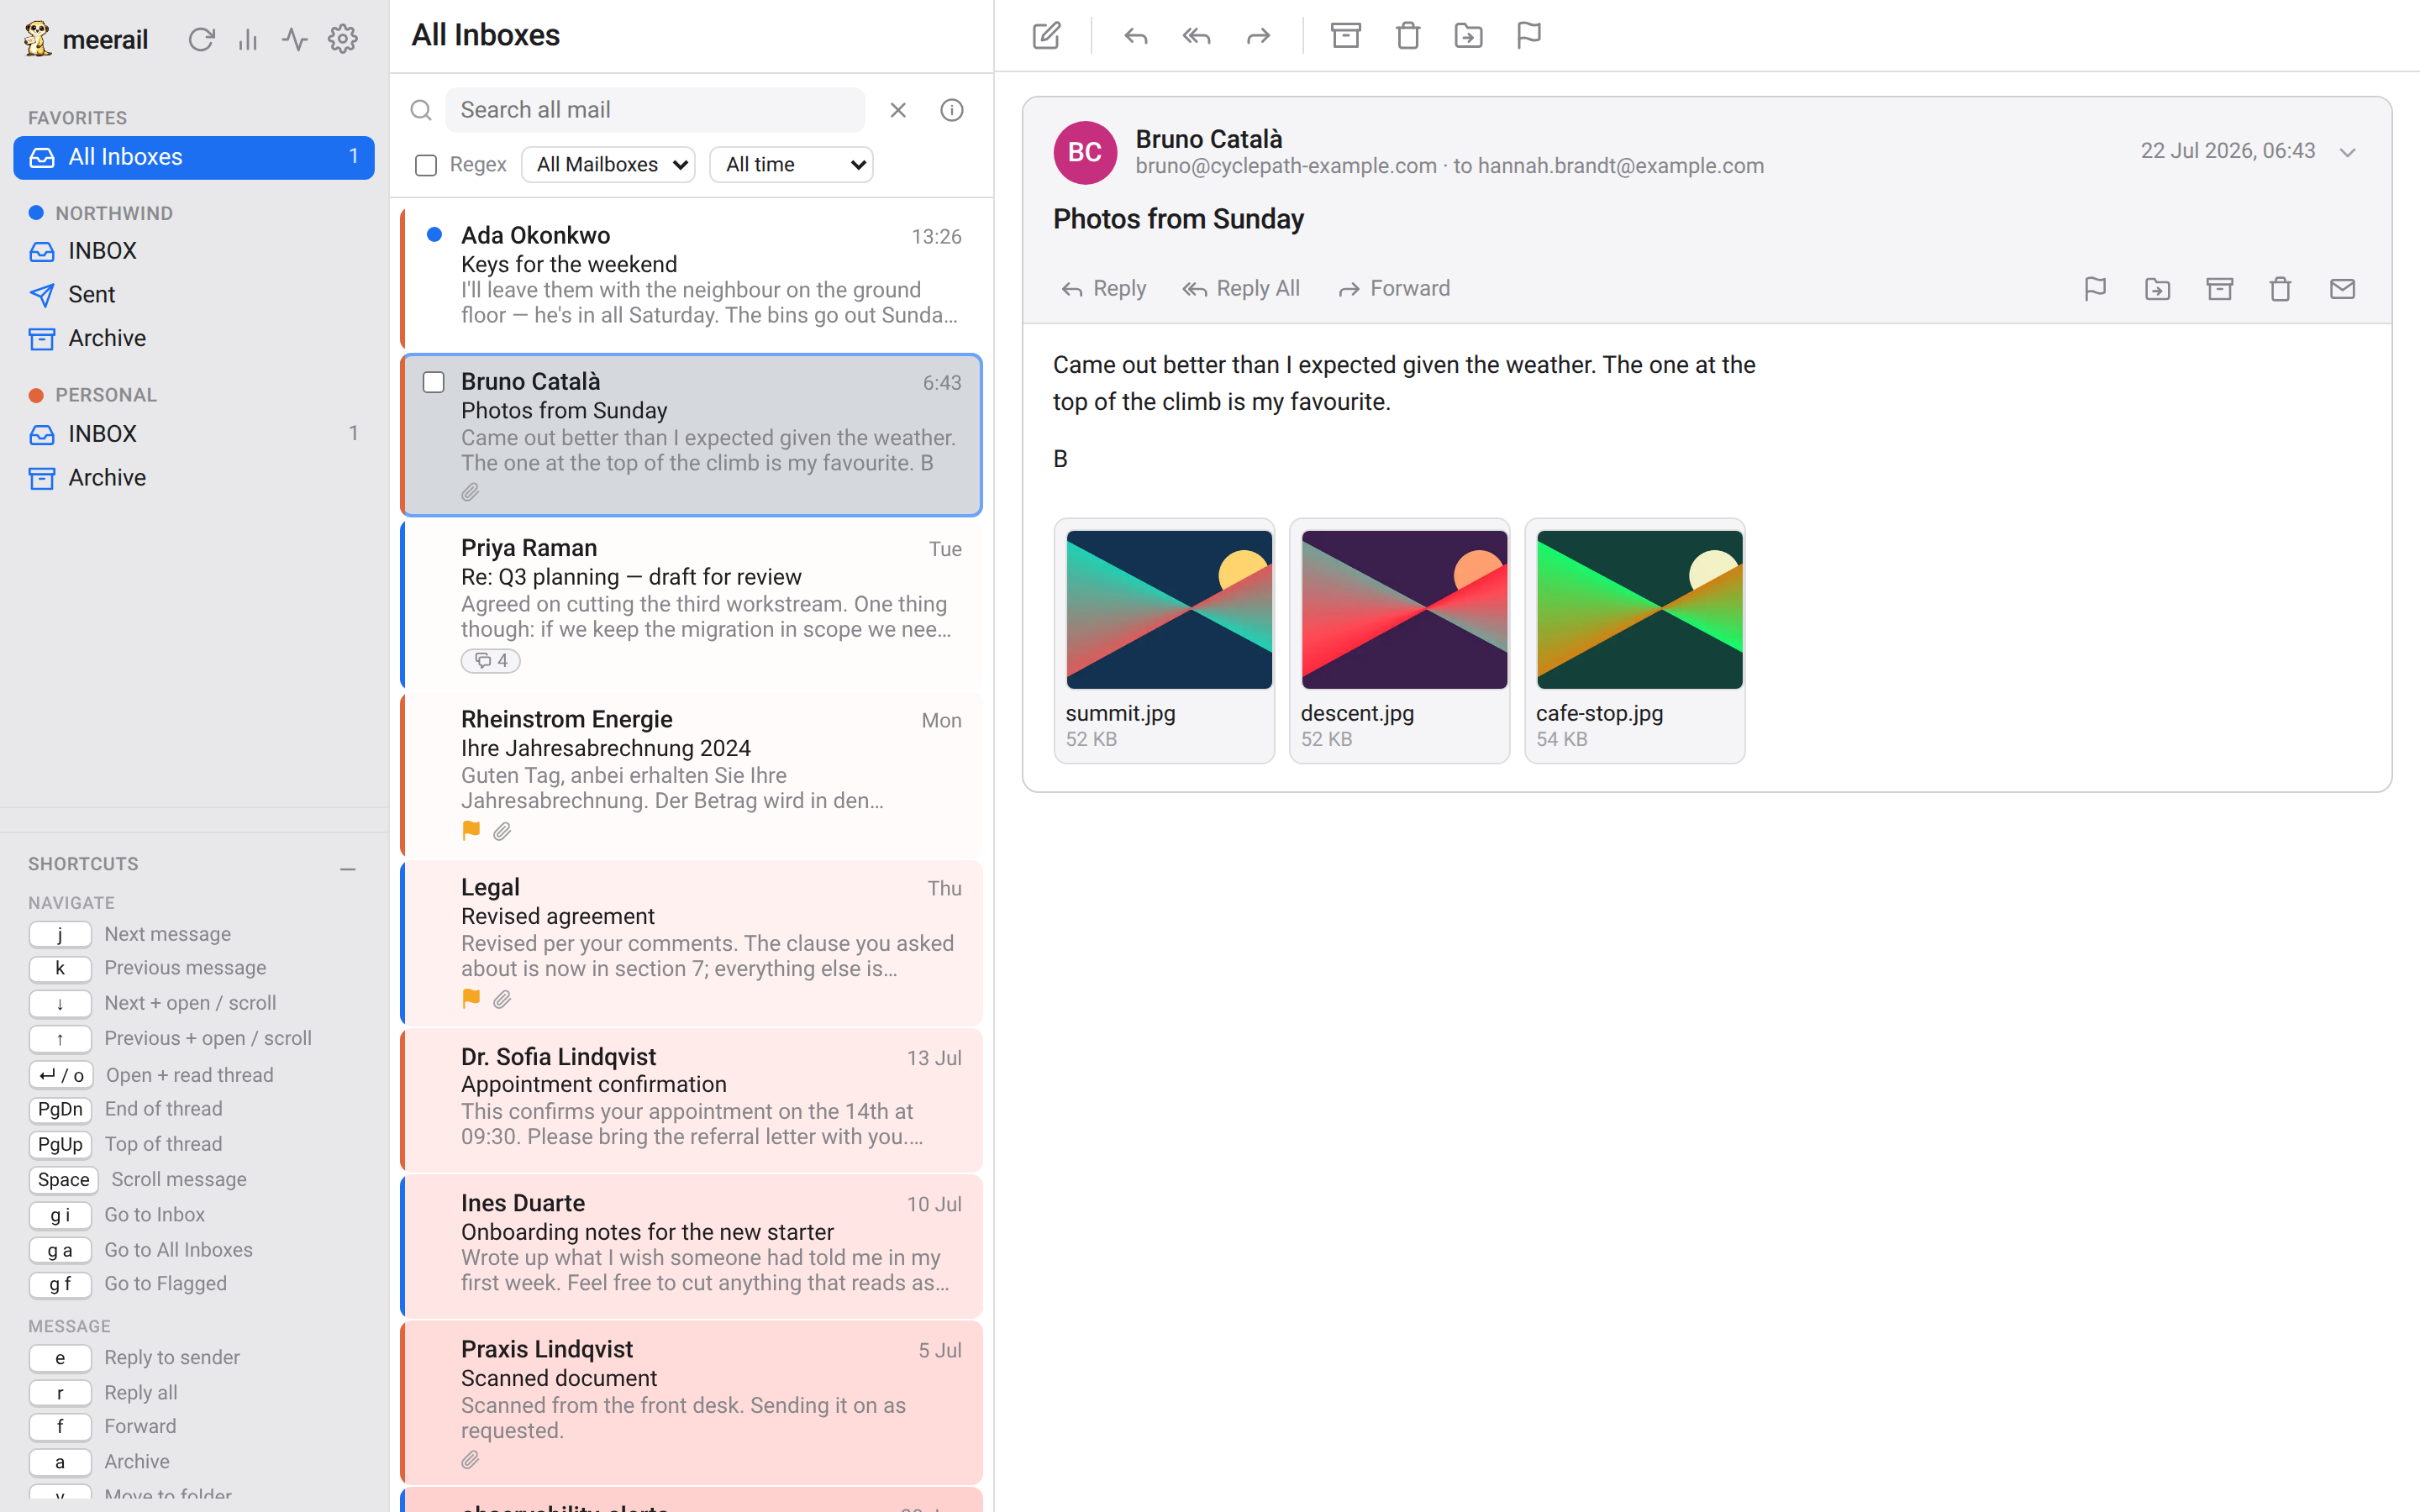Collapse the Shortcuts panel
2420x1512 pixels.
348,868
